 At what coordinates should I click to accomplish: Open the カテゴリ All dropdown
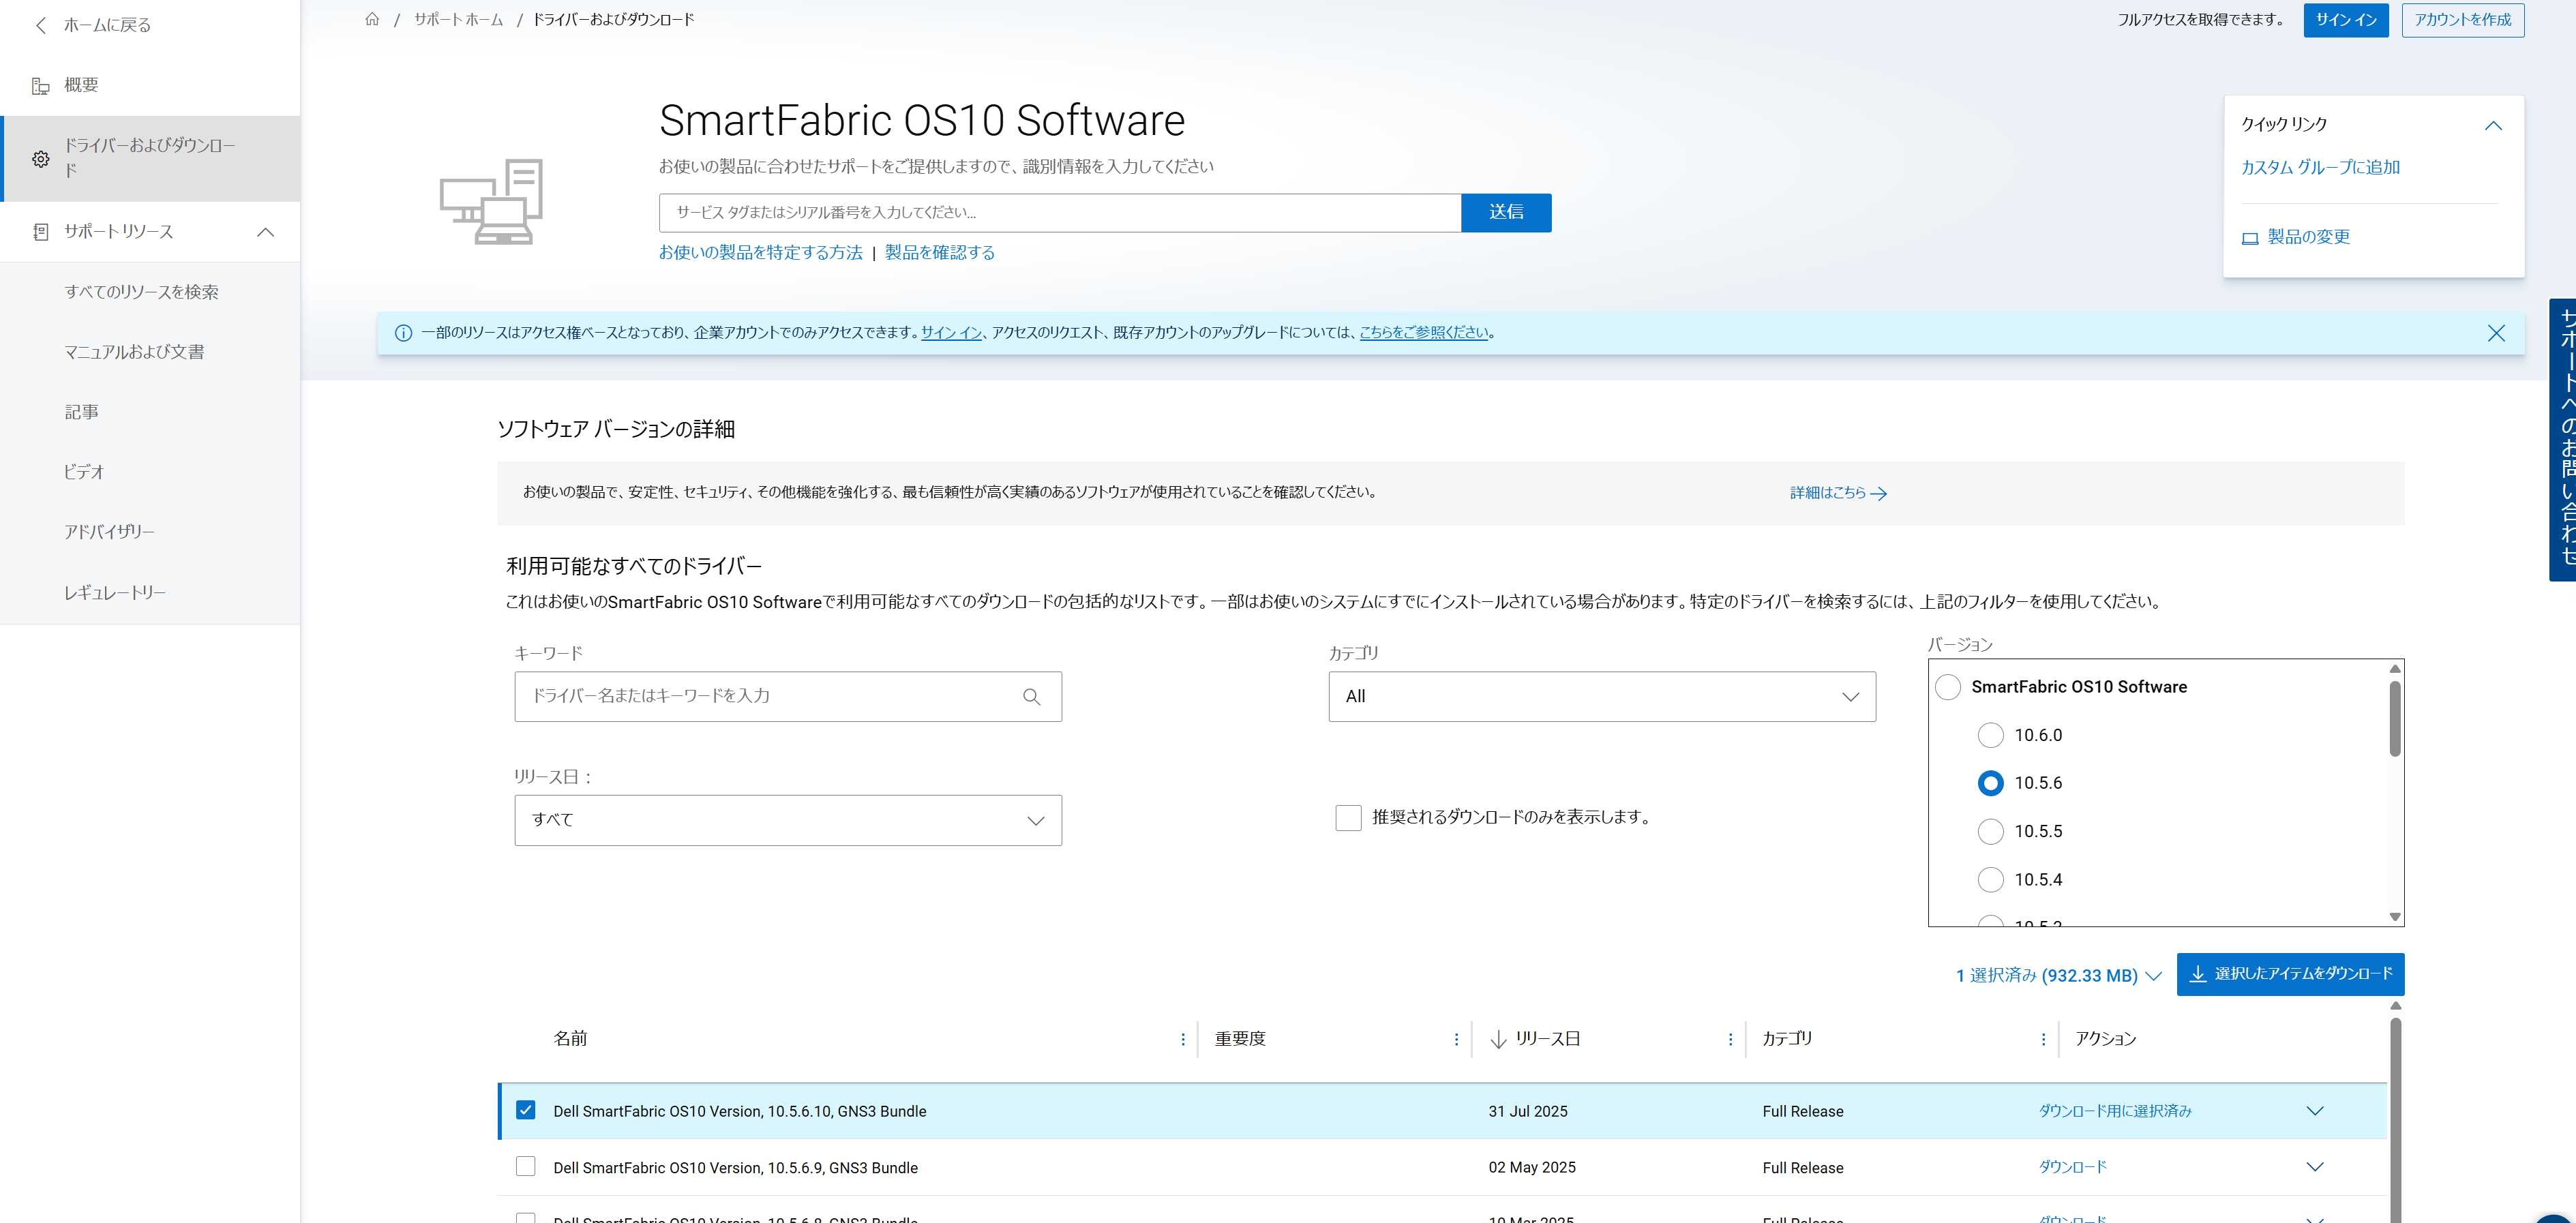[x=1601, y=697]
